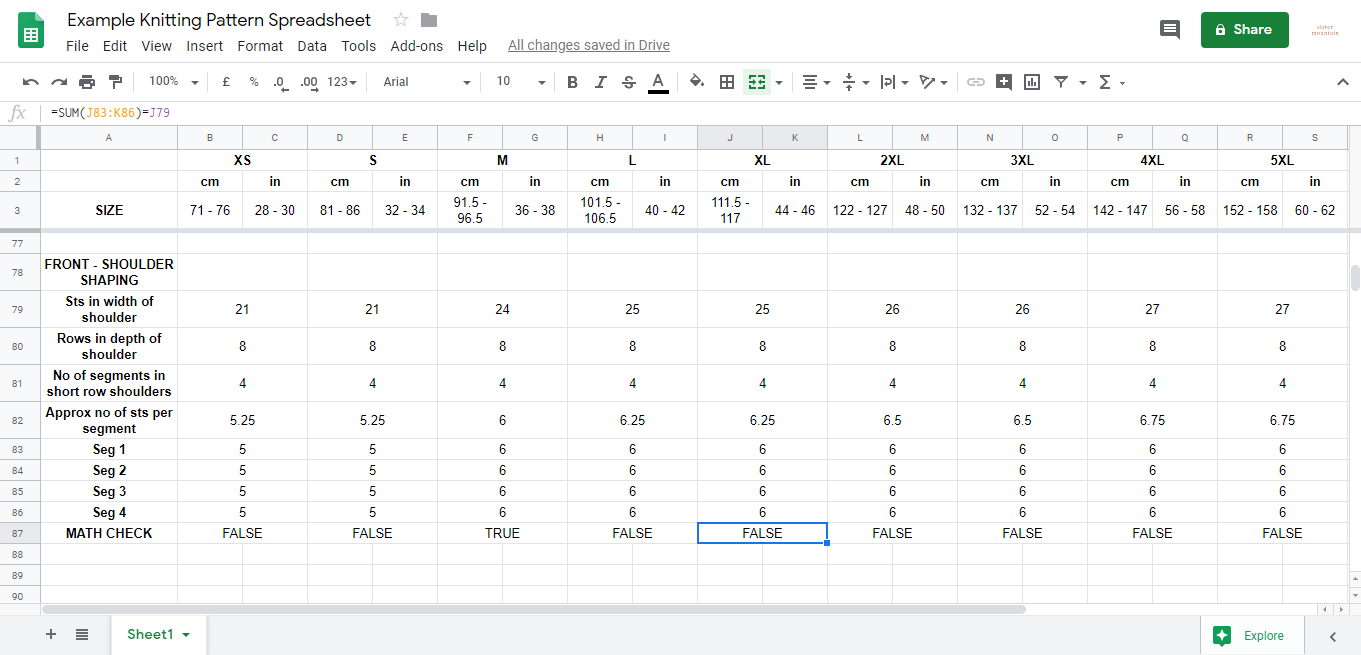
Task: Toggle merge cells
Action: pyautogui.click(x=757, y=82)
